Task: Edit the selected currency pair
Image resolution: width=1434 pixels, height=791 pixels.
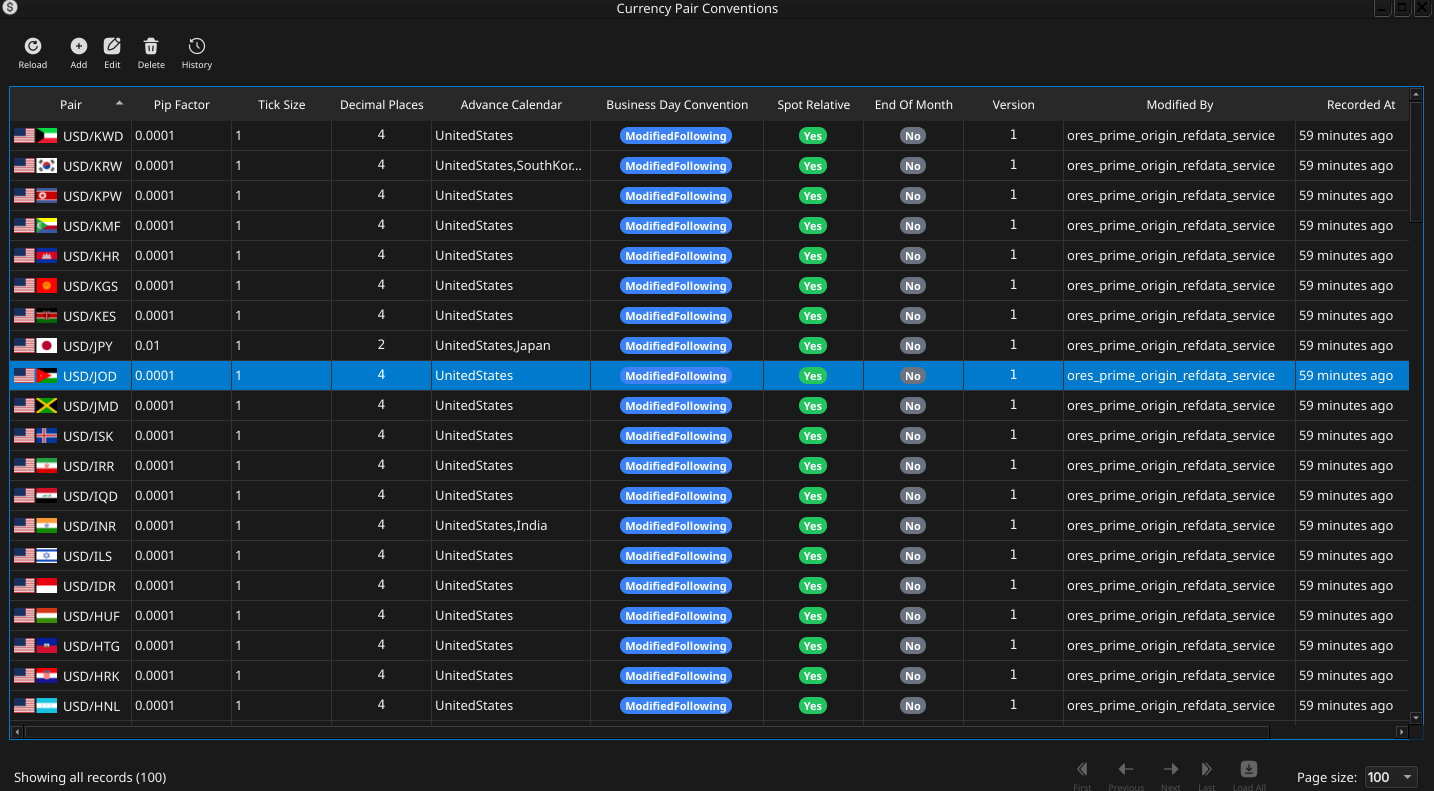Action: [x=112, y=53]
